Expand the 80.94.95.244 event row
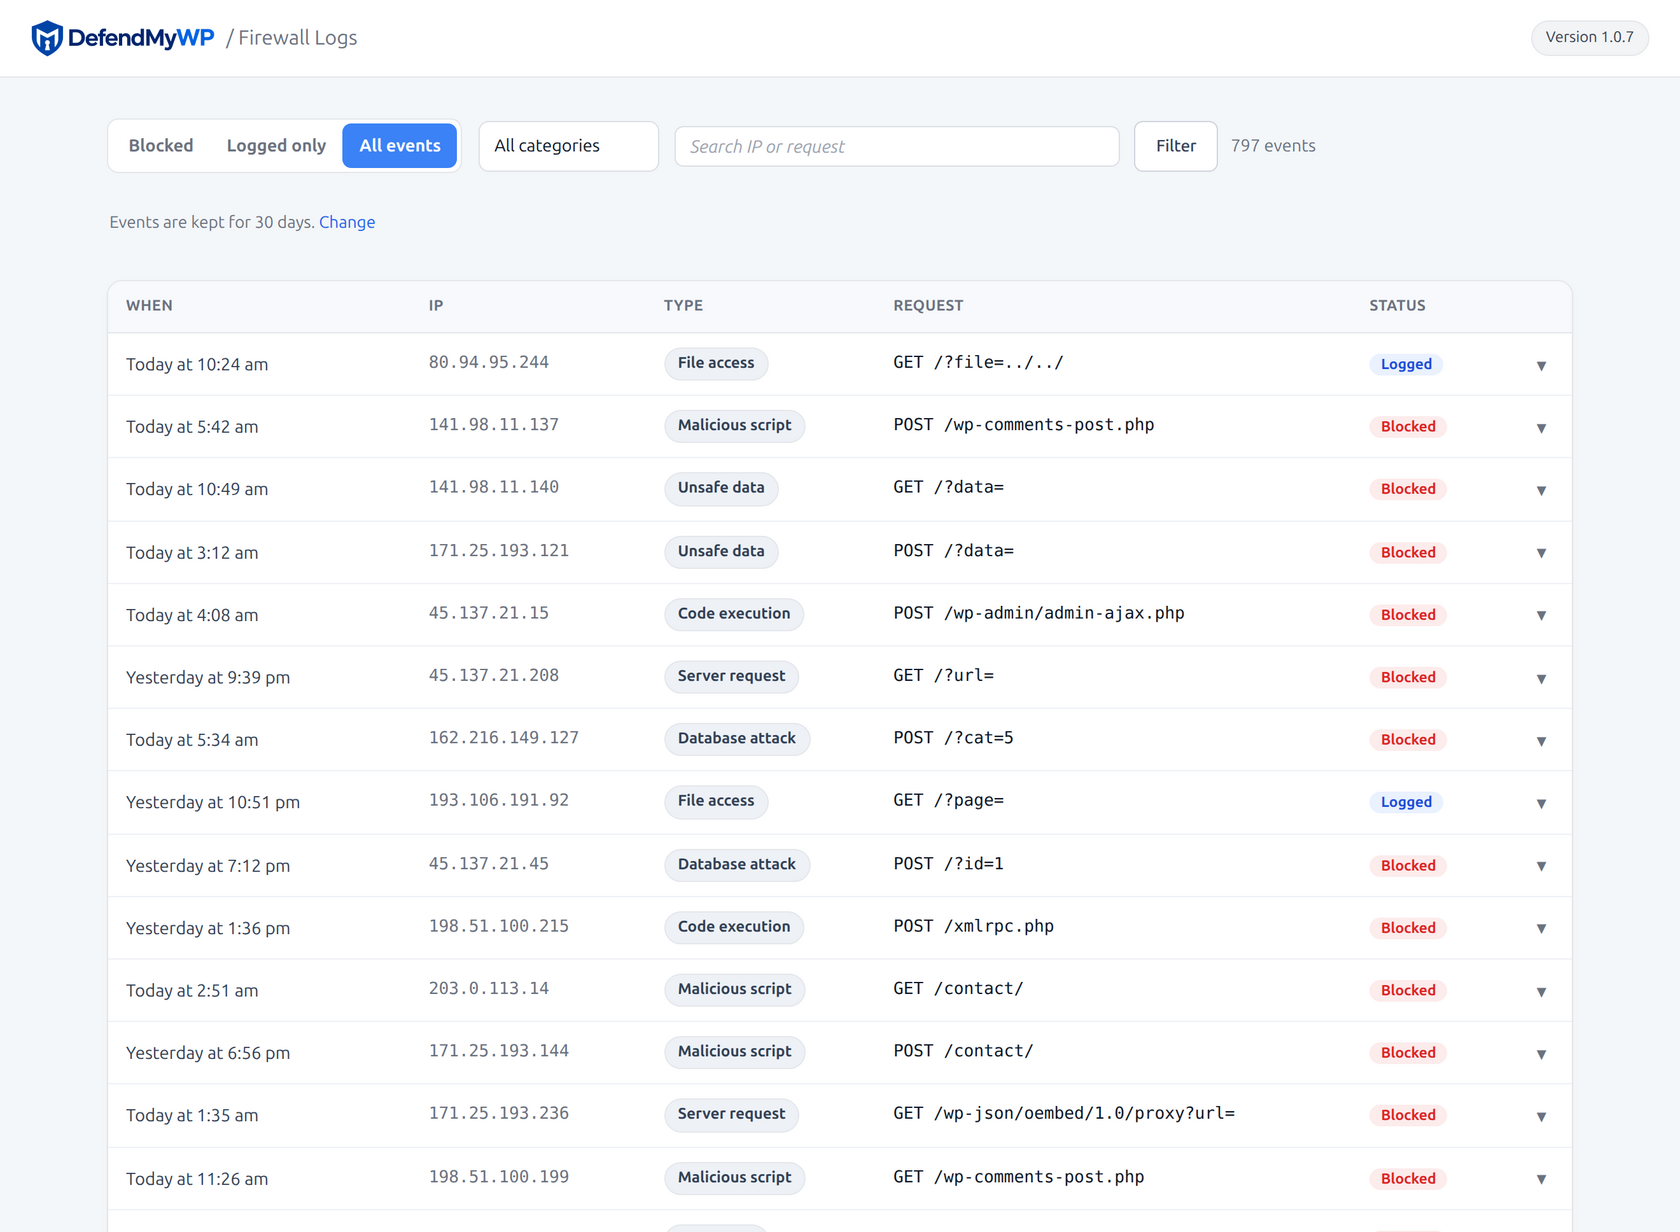Screen dimensions: 1680x1232 pos(1541,365)
